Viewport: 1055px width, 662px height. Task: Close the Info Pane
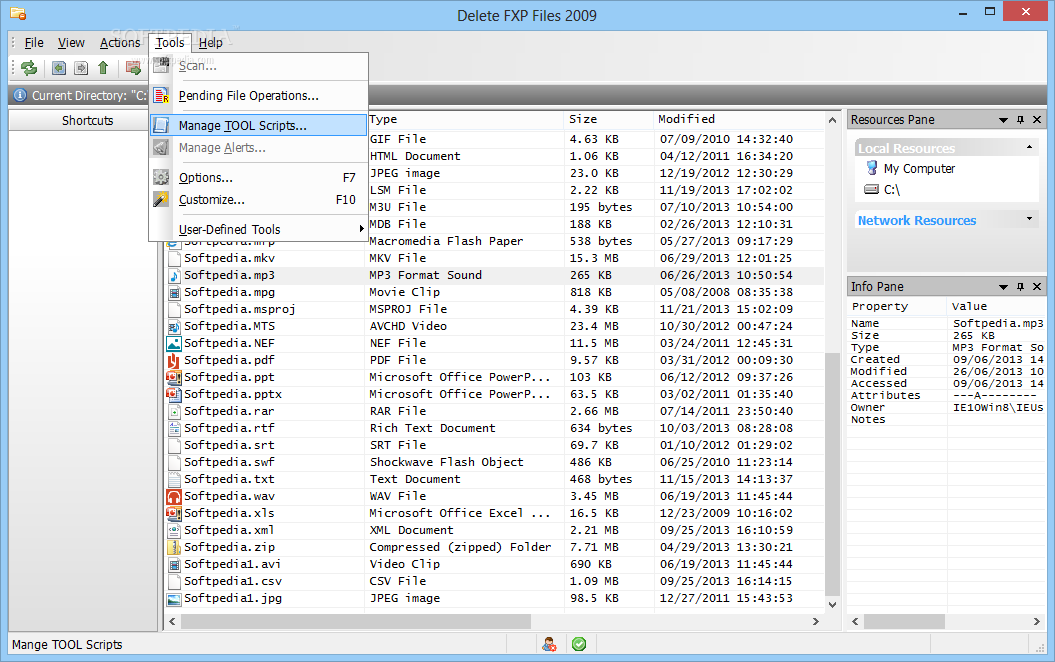(1037, 287)
